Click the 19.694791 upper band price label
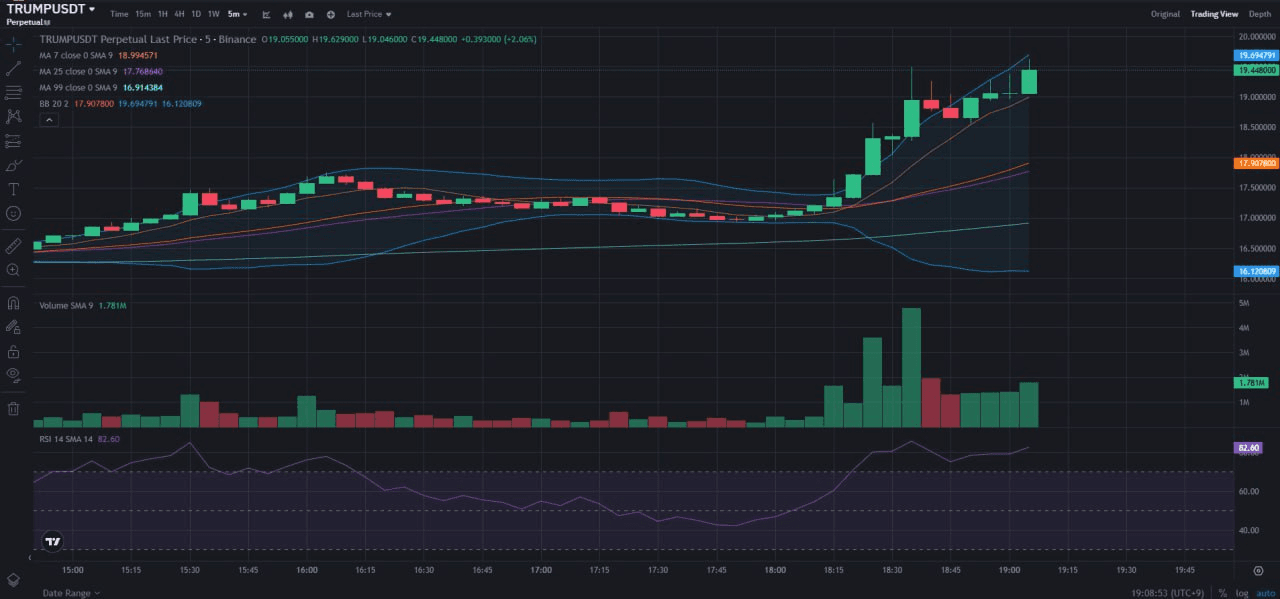The height and width of the screenshot is (599, 1280). (1256, 56)
